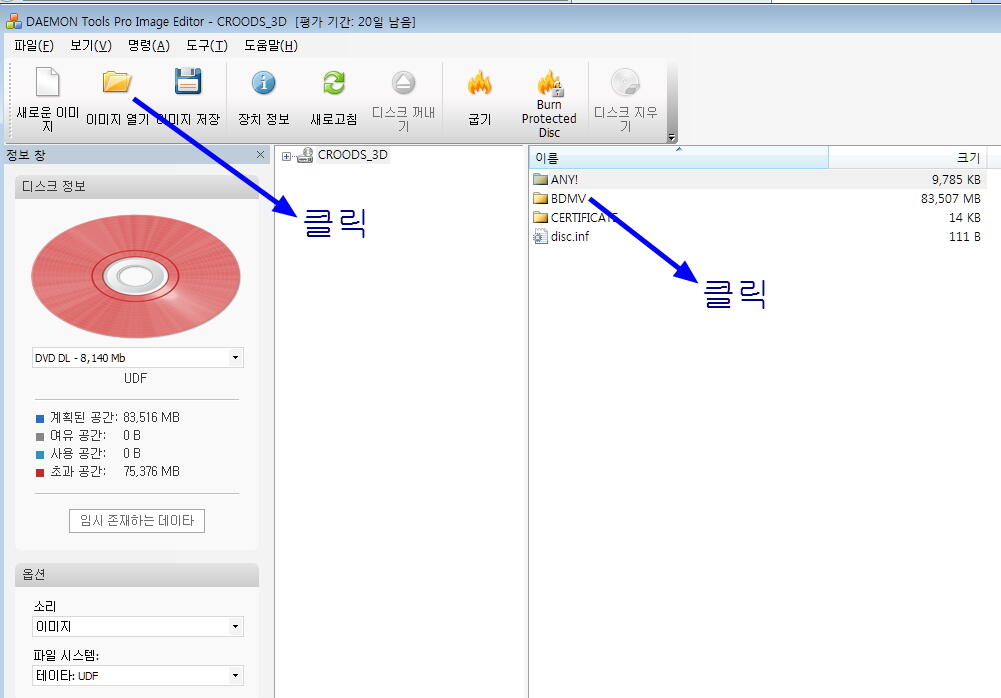Click the disc.inf file icon

click(541, 237)
